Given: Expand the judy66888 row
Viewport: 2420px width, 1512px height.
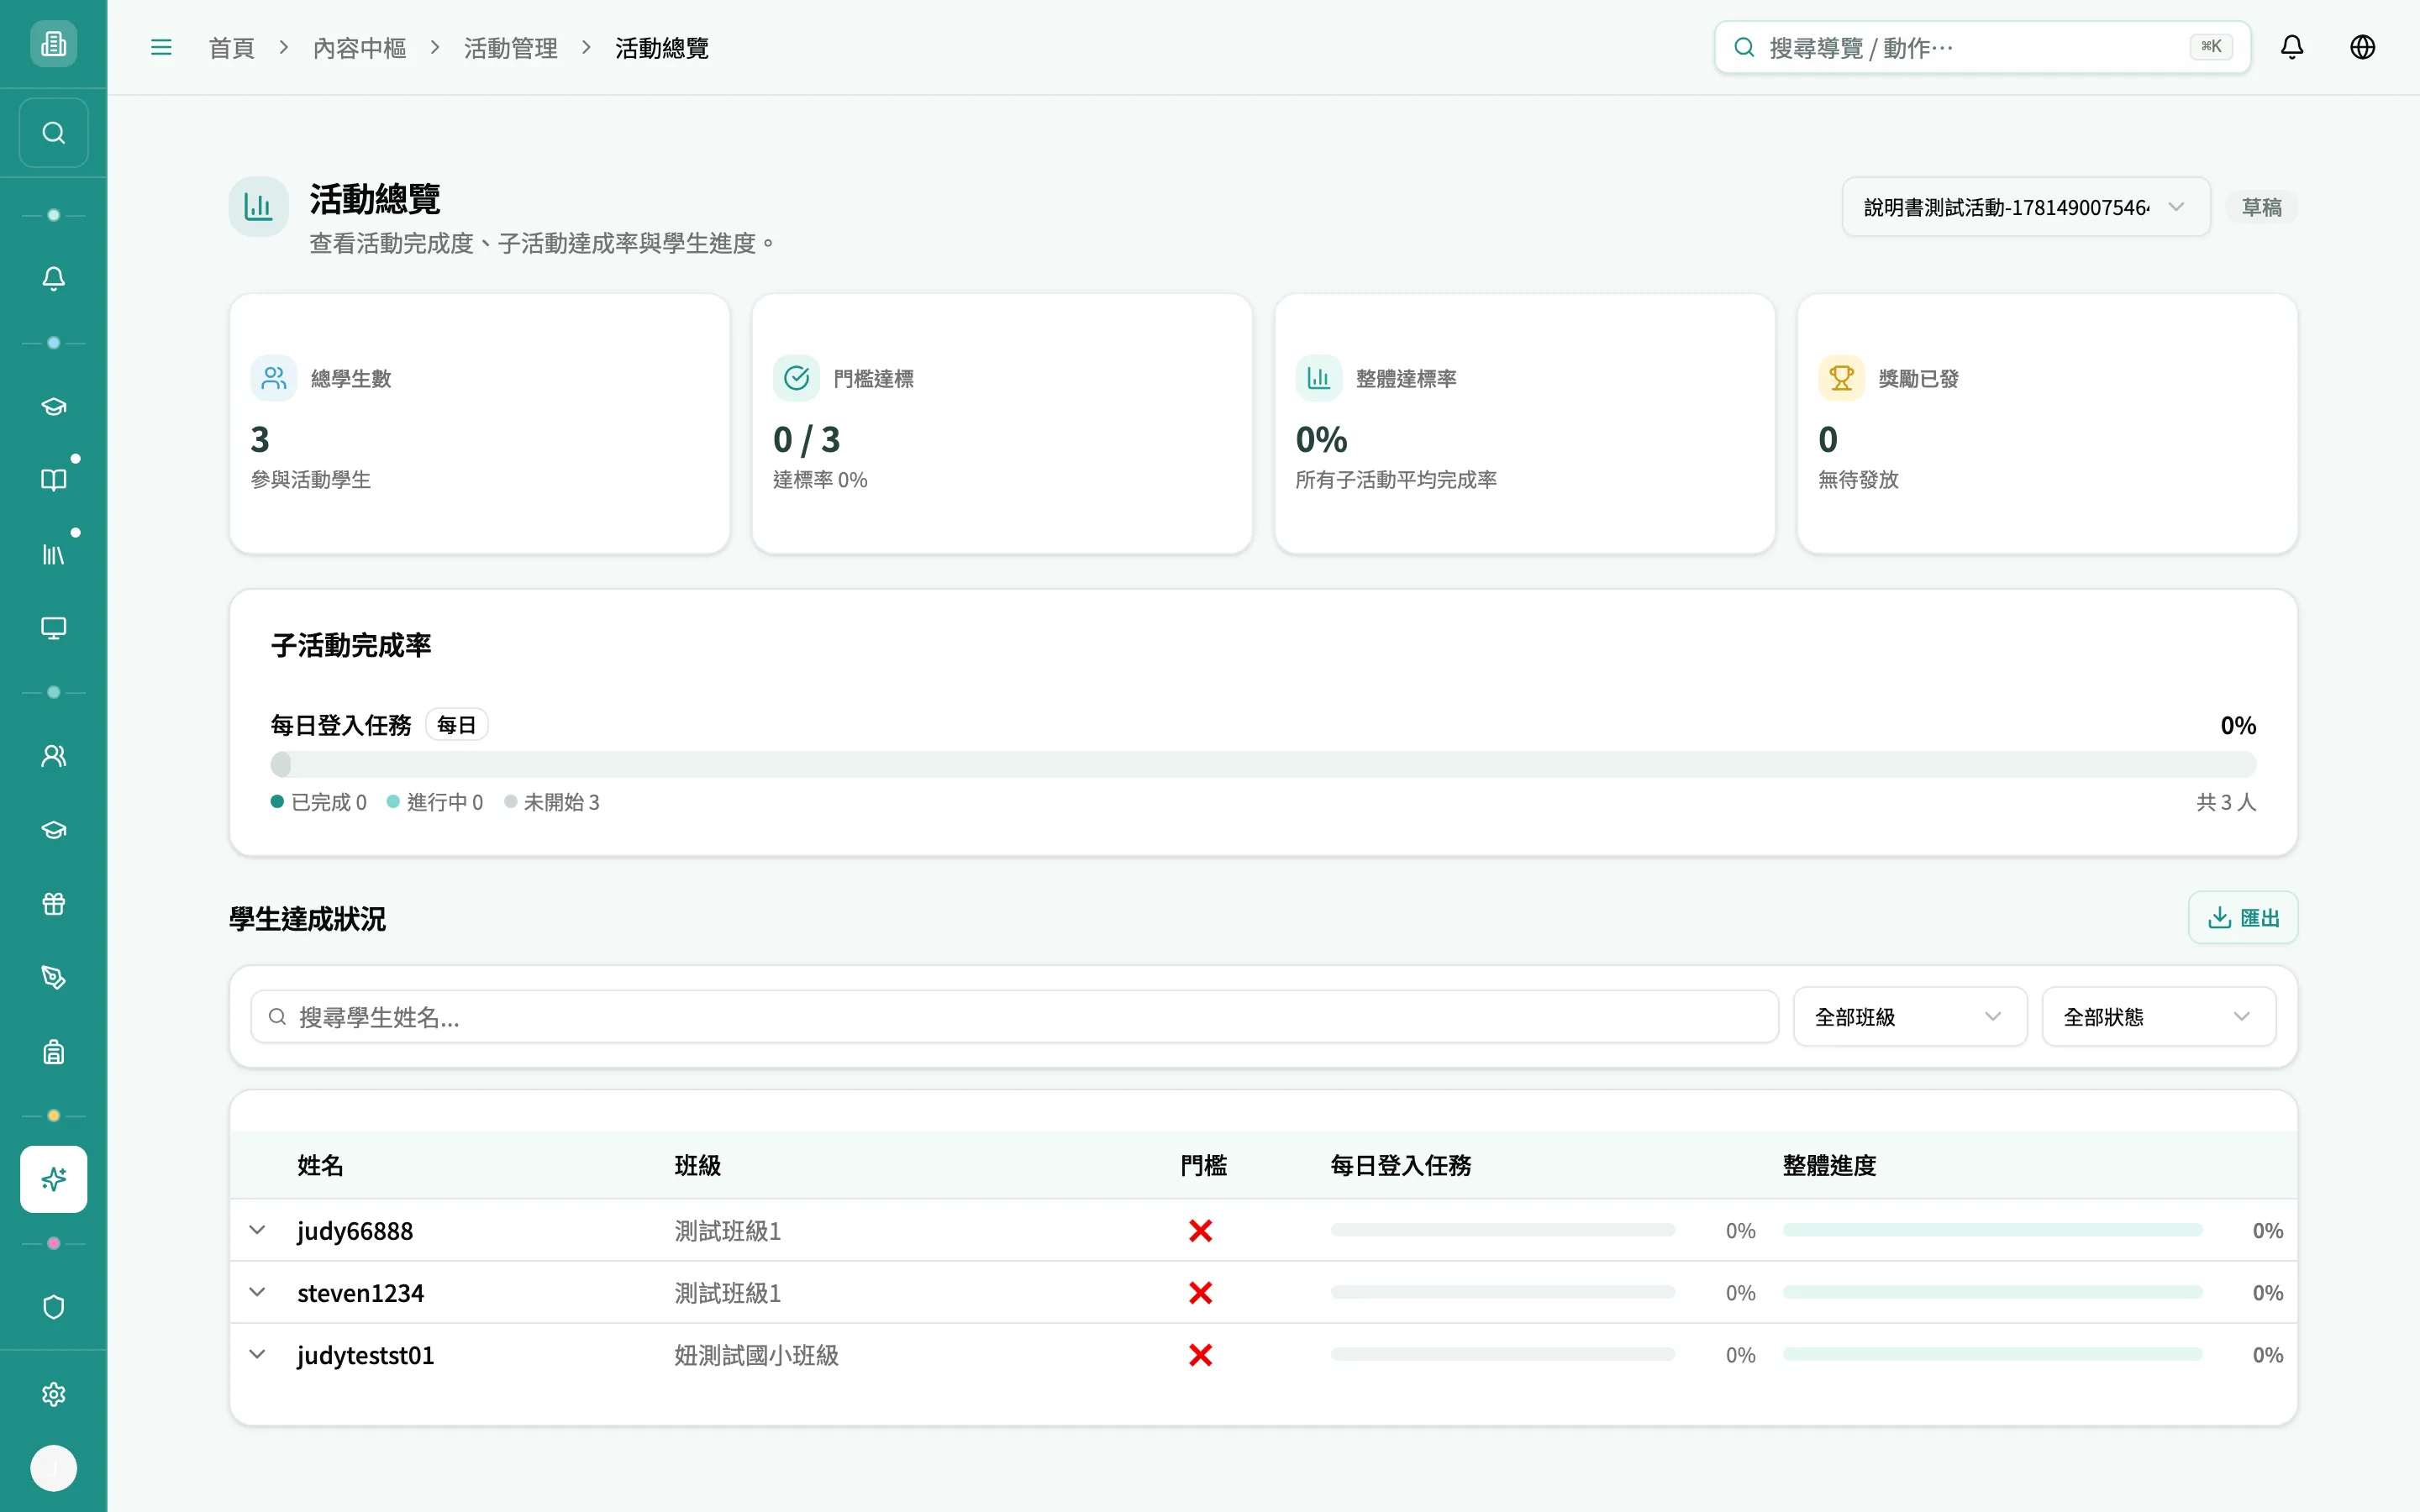Looking at the screenshot, I should pyautogui.click(x=257, y=1230).
